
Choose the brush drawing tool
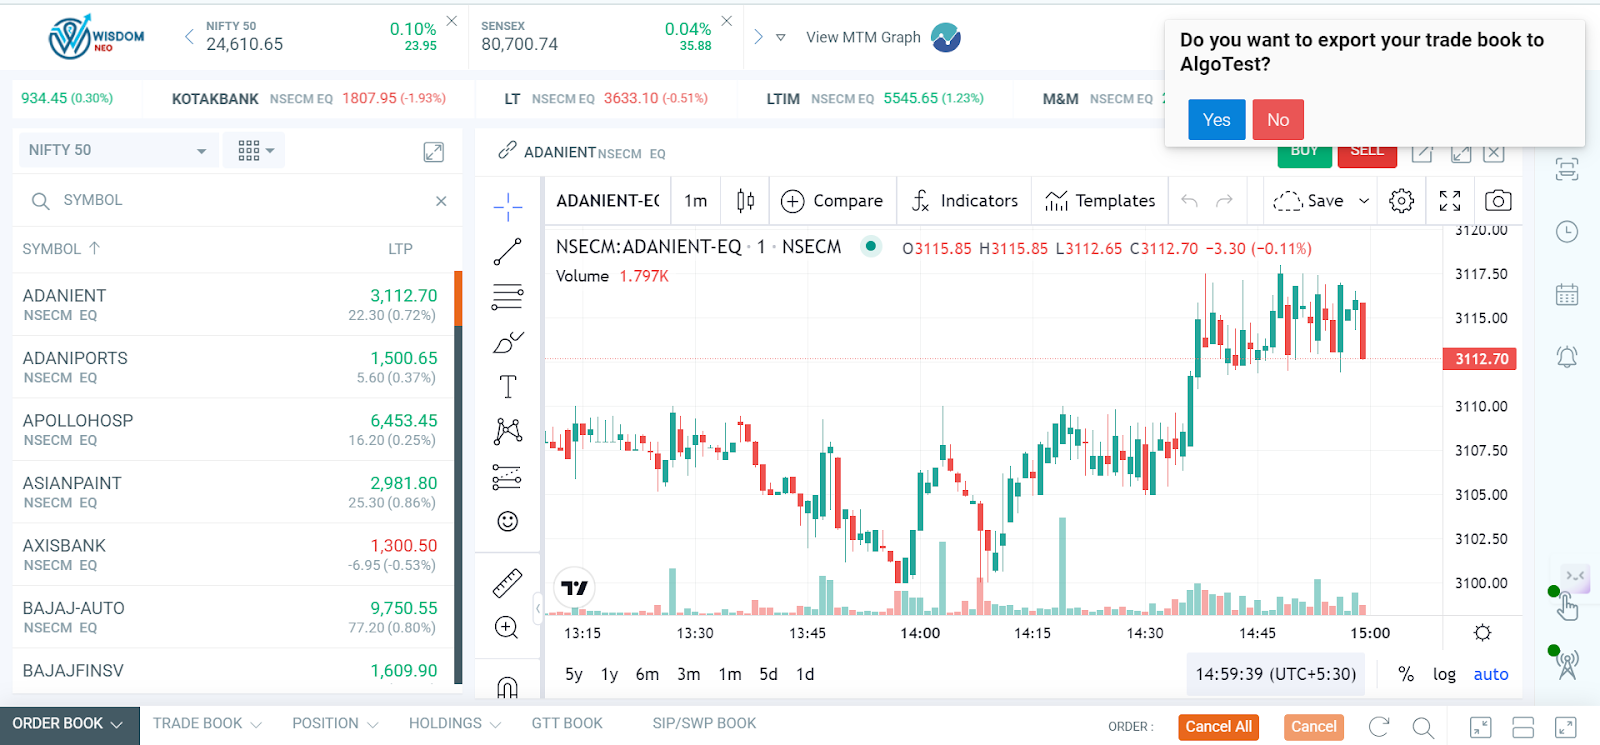coord(508,342)
